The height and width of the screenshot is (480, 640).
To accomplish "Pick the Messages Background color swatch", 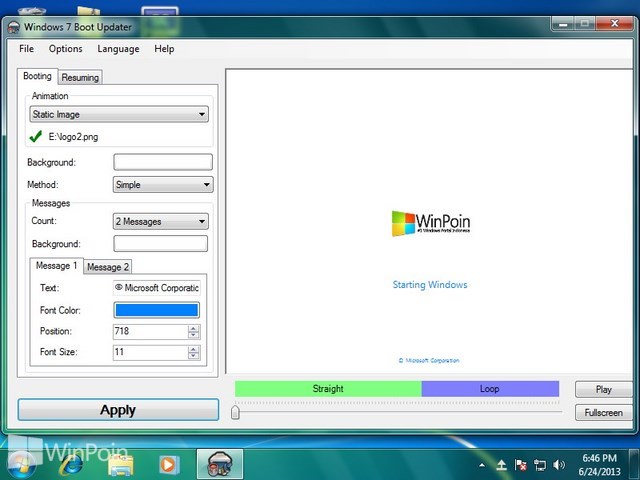I will pos(160,244).
